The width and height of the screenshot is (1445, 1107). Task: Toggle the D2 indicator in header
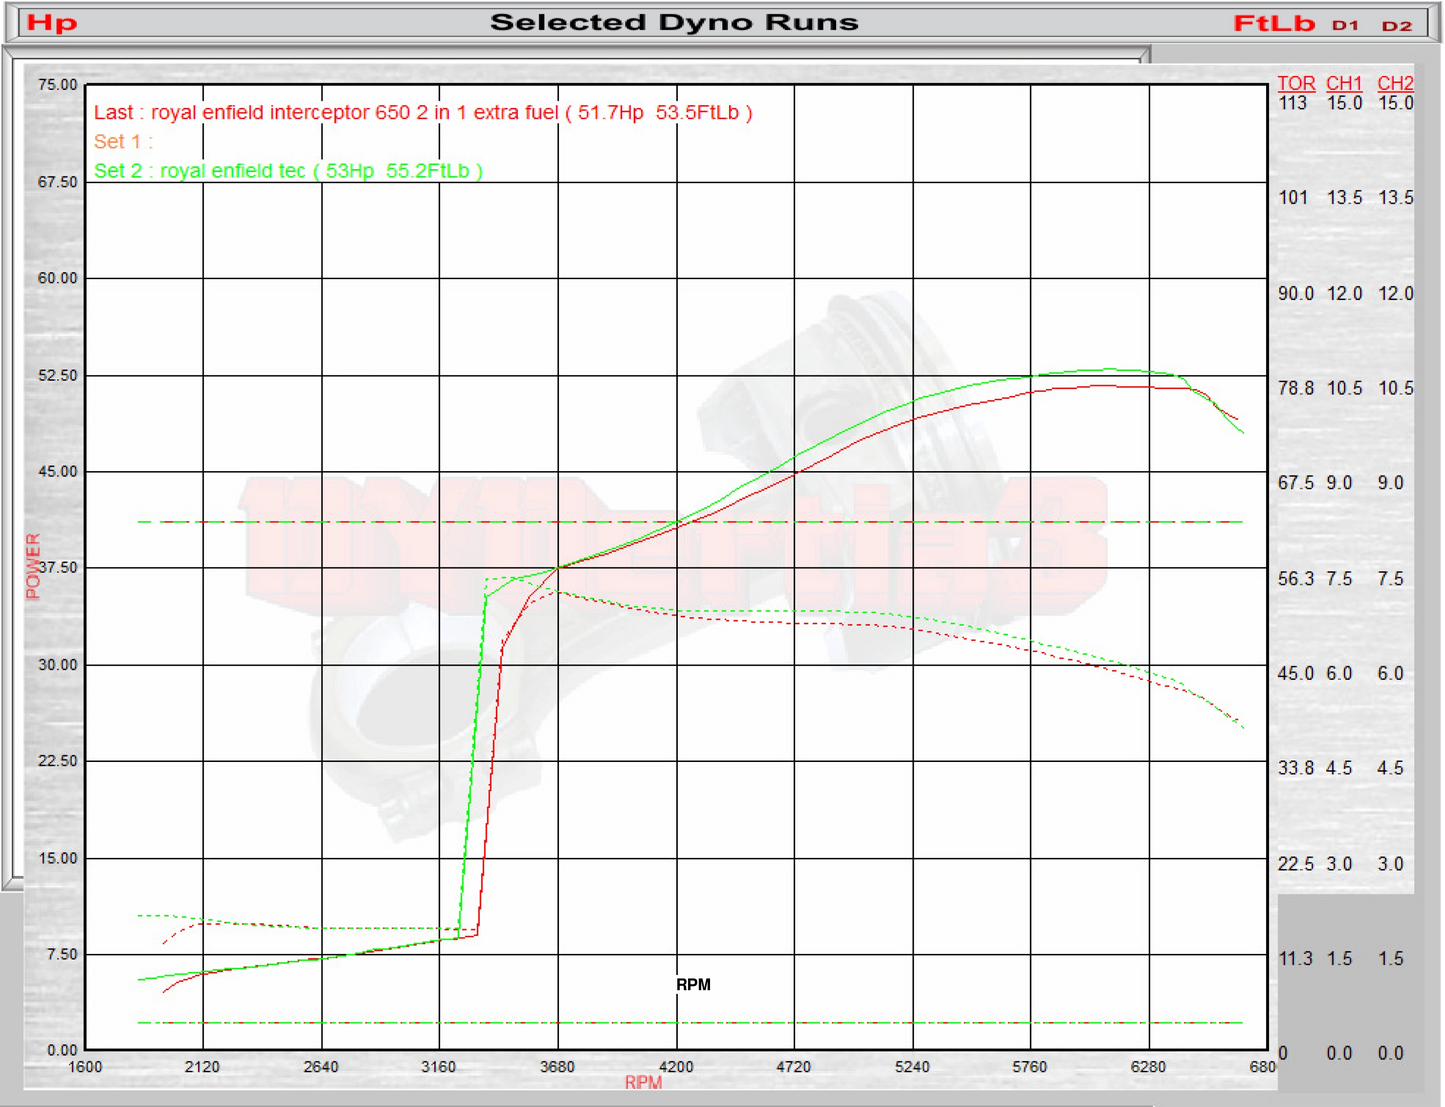[x=1396, y=25]
